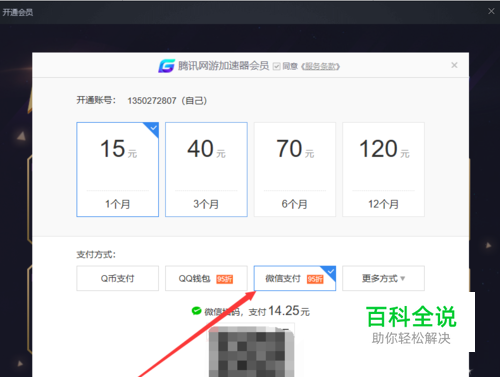Select the 40元 3个月 plan
The width and height of the screenshot is (500, 377).
[x=206, y=169]
